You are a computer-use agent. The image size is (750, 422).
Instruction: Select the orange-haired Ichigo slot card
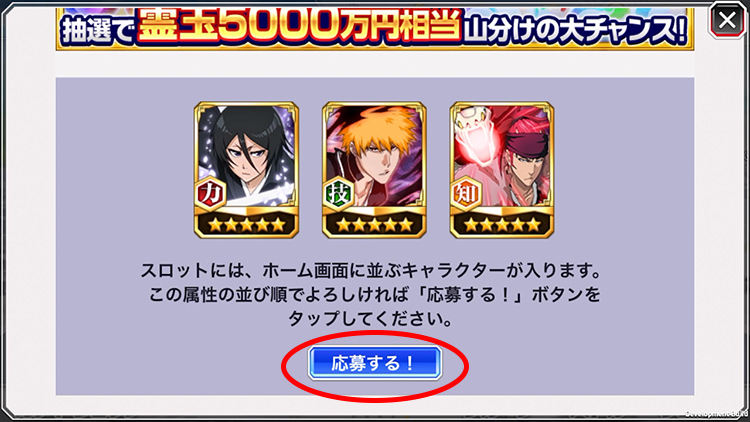(375, 169)
